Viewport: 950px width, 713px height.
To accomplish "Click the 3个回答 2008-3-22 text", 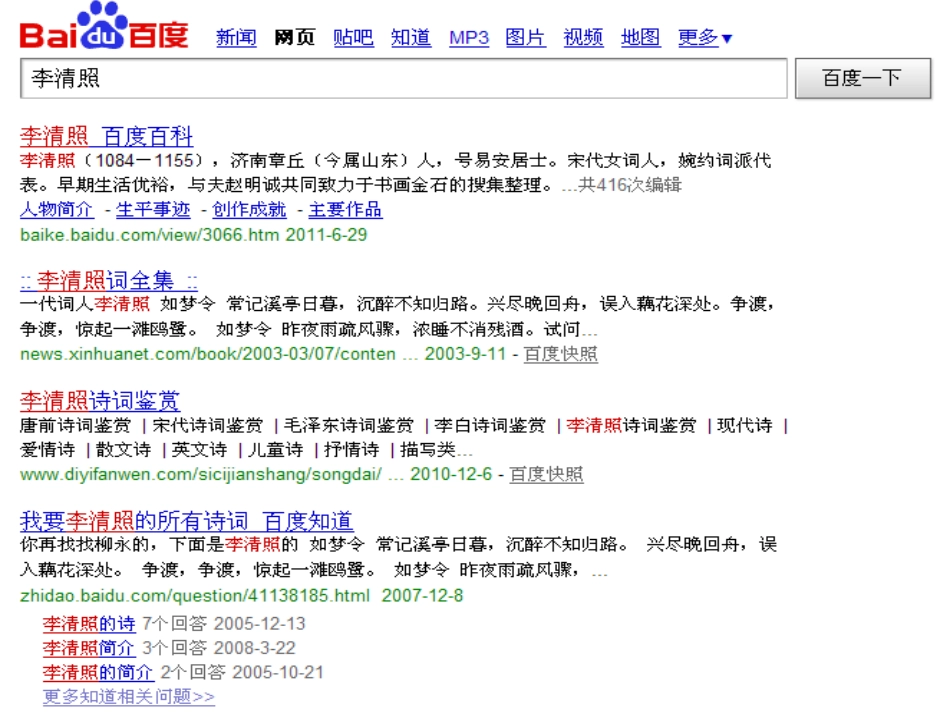I will (219, 648).
